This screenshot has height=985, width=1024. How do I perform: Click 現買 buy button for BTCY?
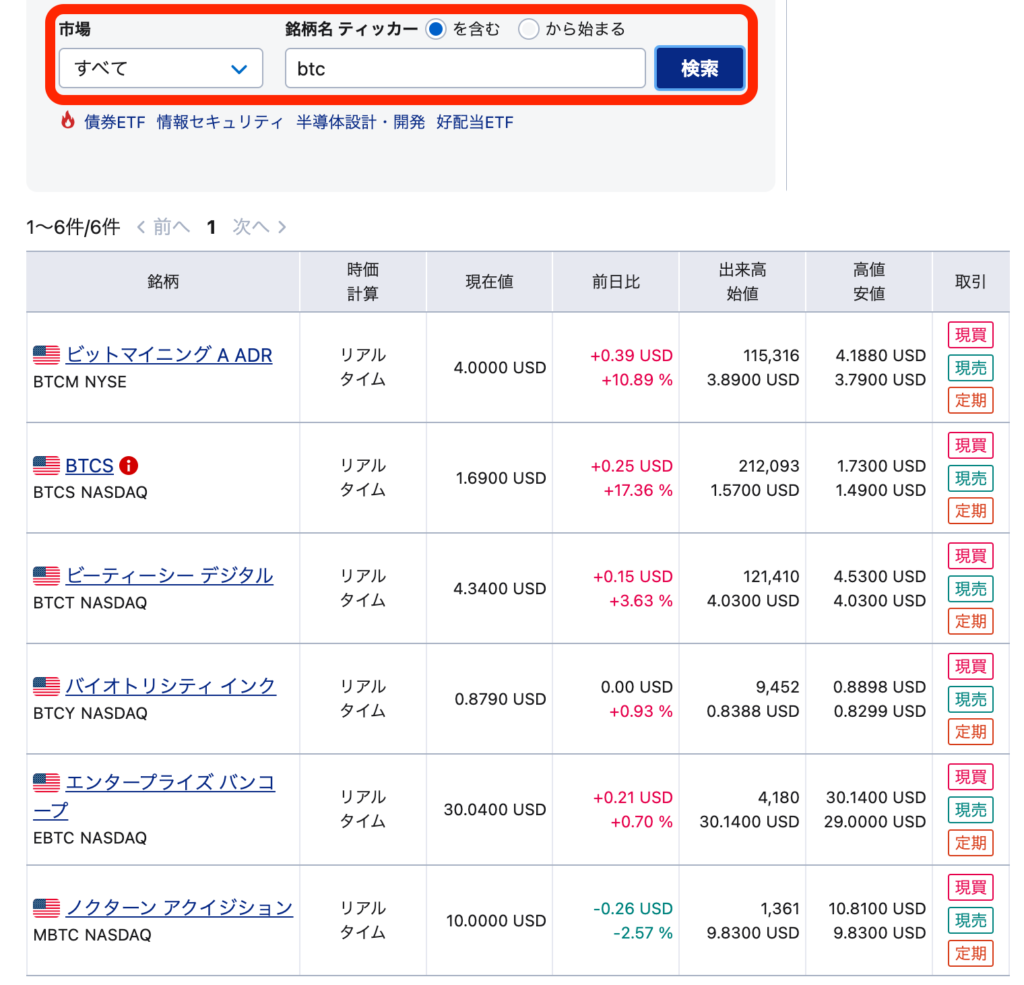click(970, 666)
